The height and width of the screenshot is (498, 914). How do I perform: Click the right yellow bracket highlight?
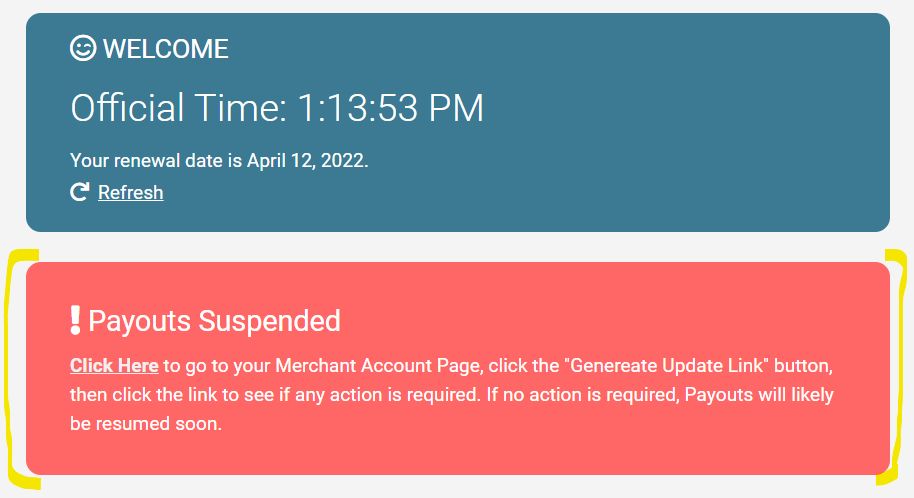pos(899,370)
